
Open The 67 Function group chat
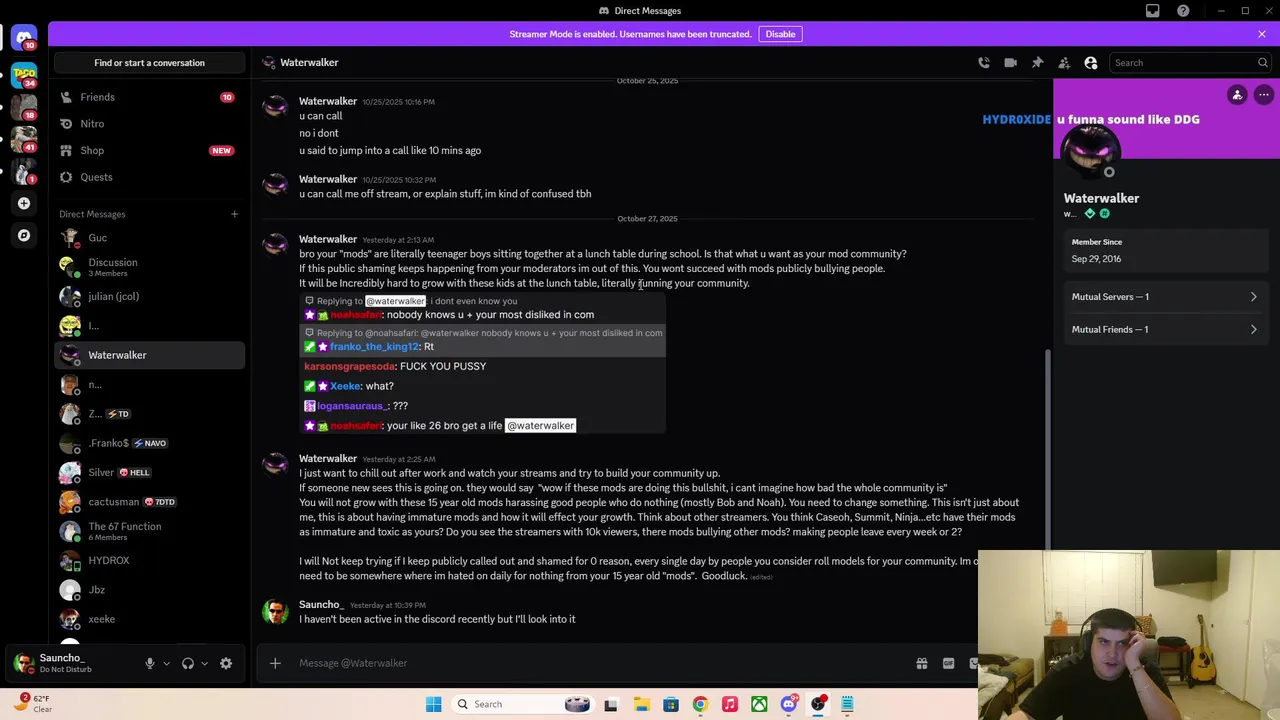(x=149, y=531)
